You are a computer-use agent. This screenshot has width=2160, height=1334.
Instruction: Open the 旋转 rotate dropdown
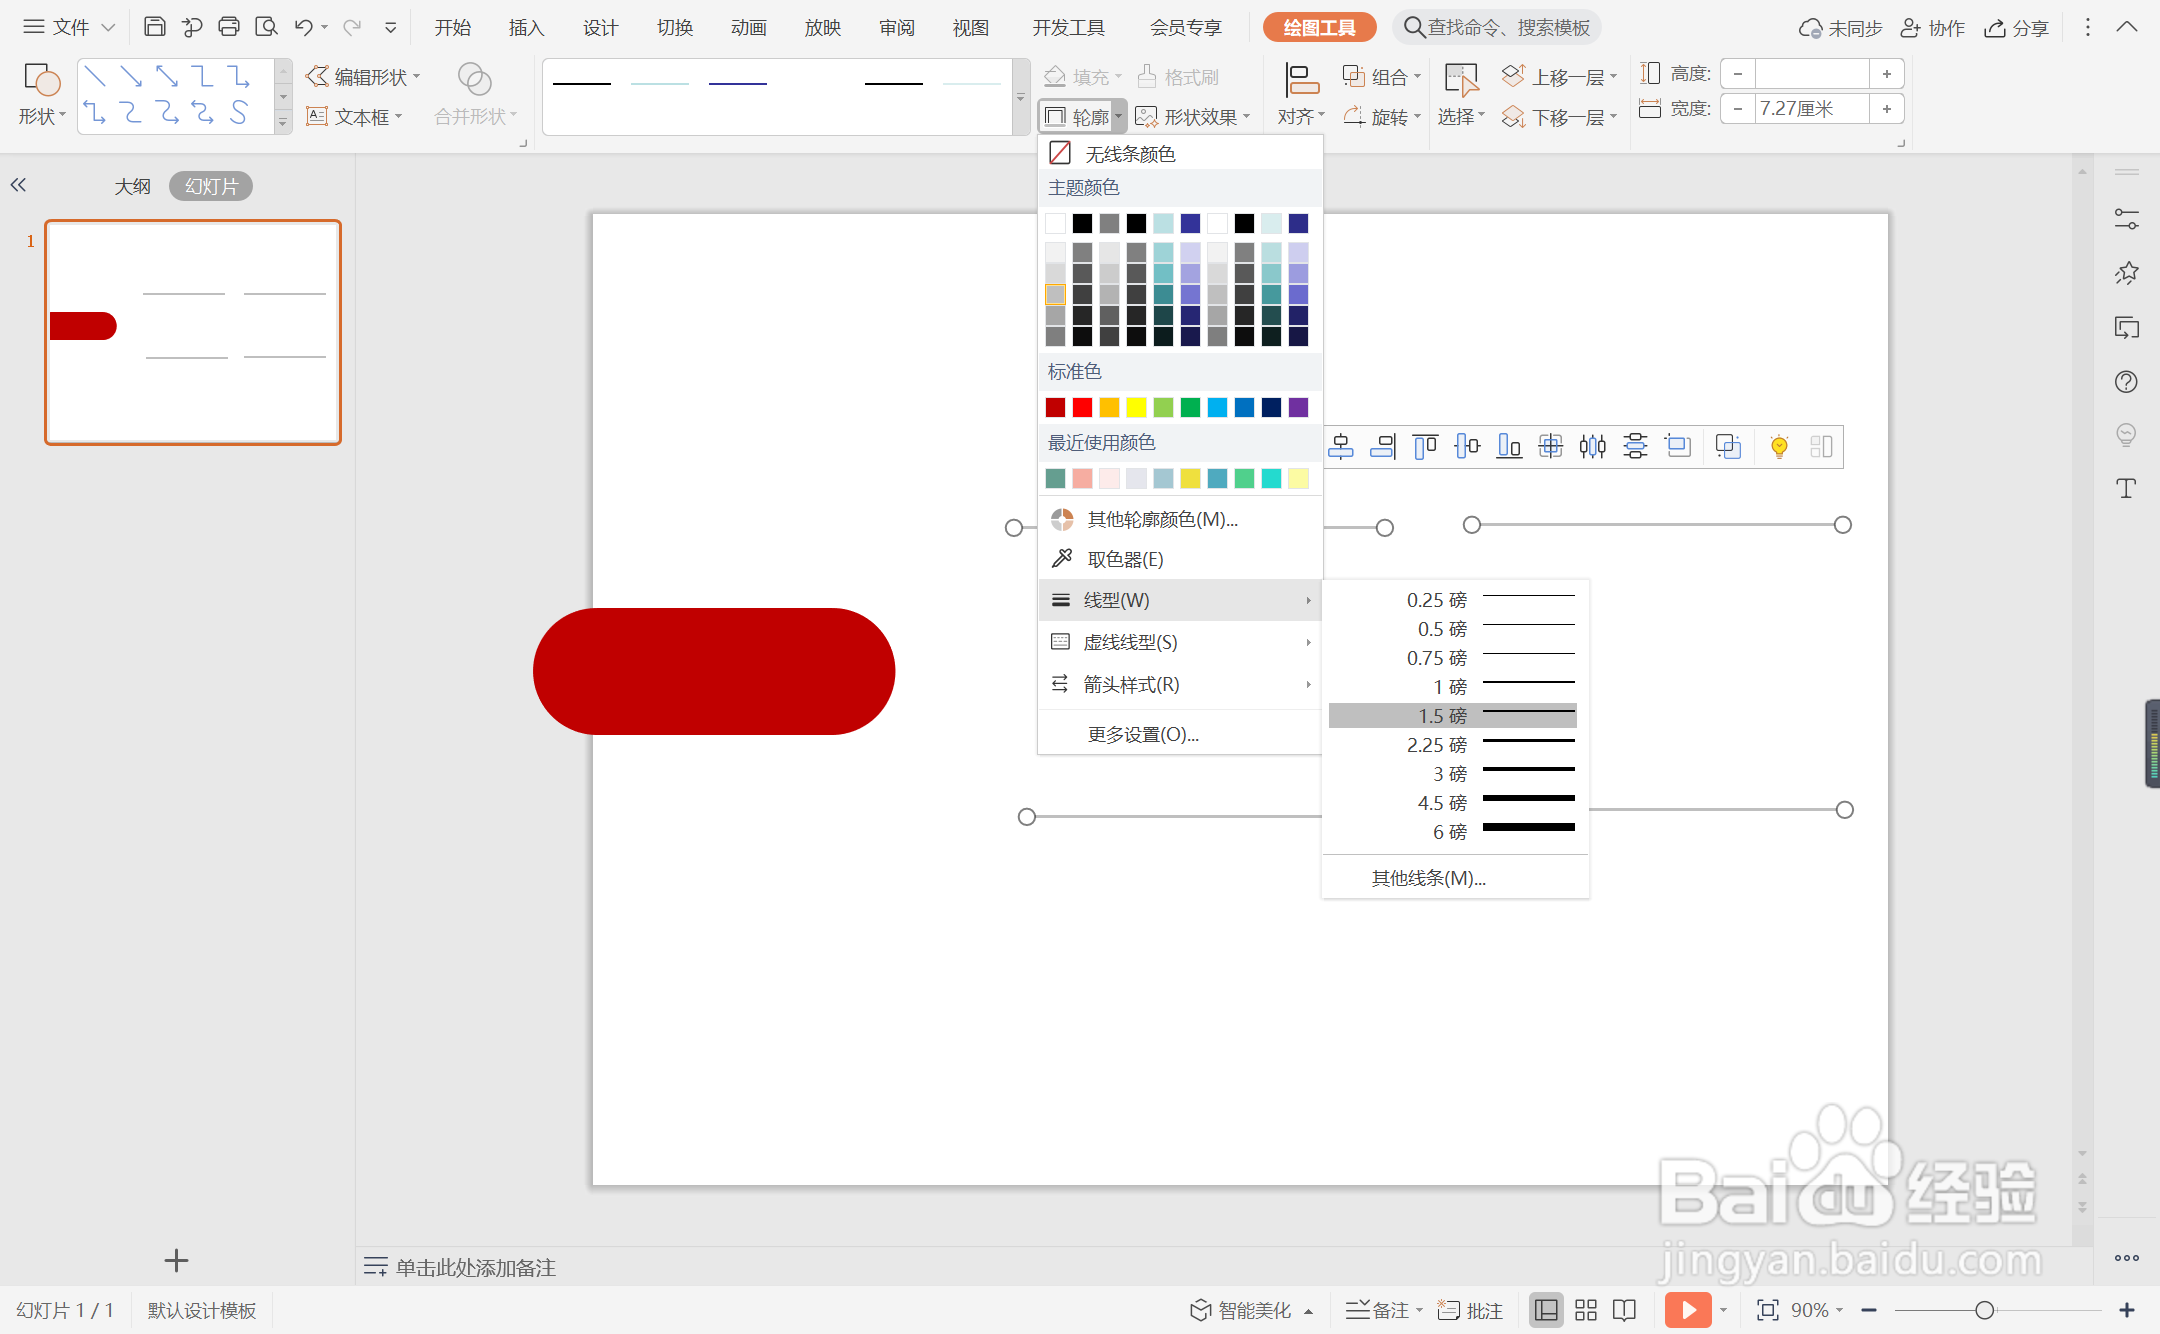pos(1381,117)
